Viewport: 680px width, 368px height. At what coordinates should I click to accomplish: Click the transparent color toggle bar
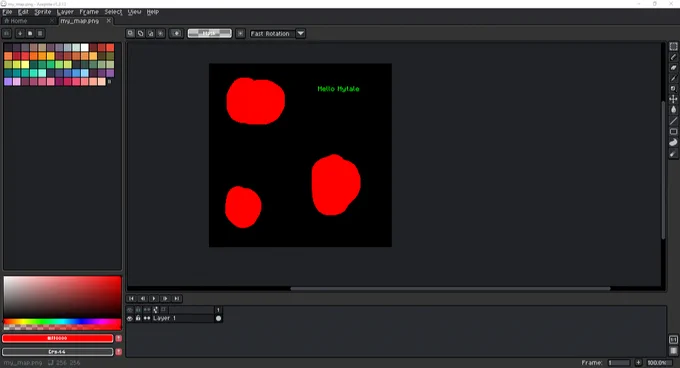click(x=209, y=33)
